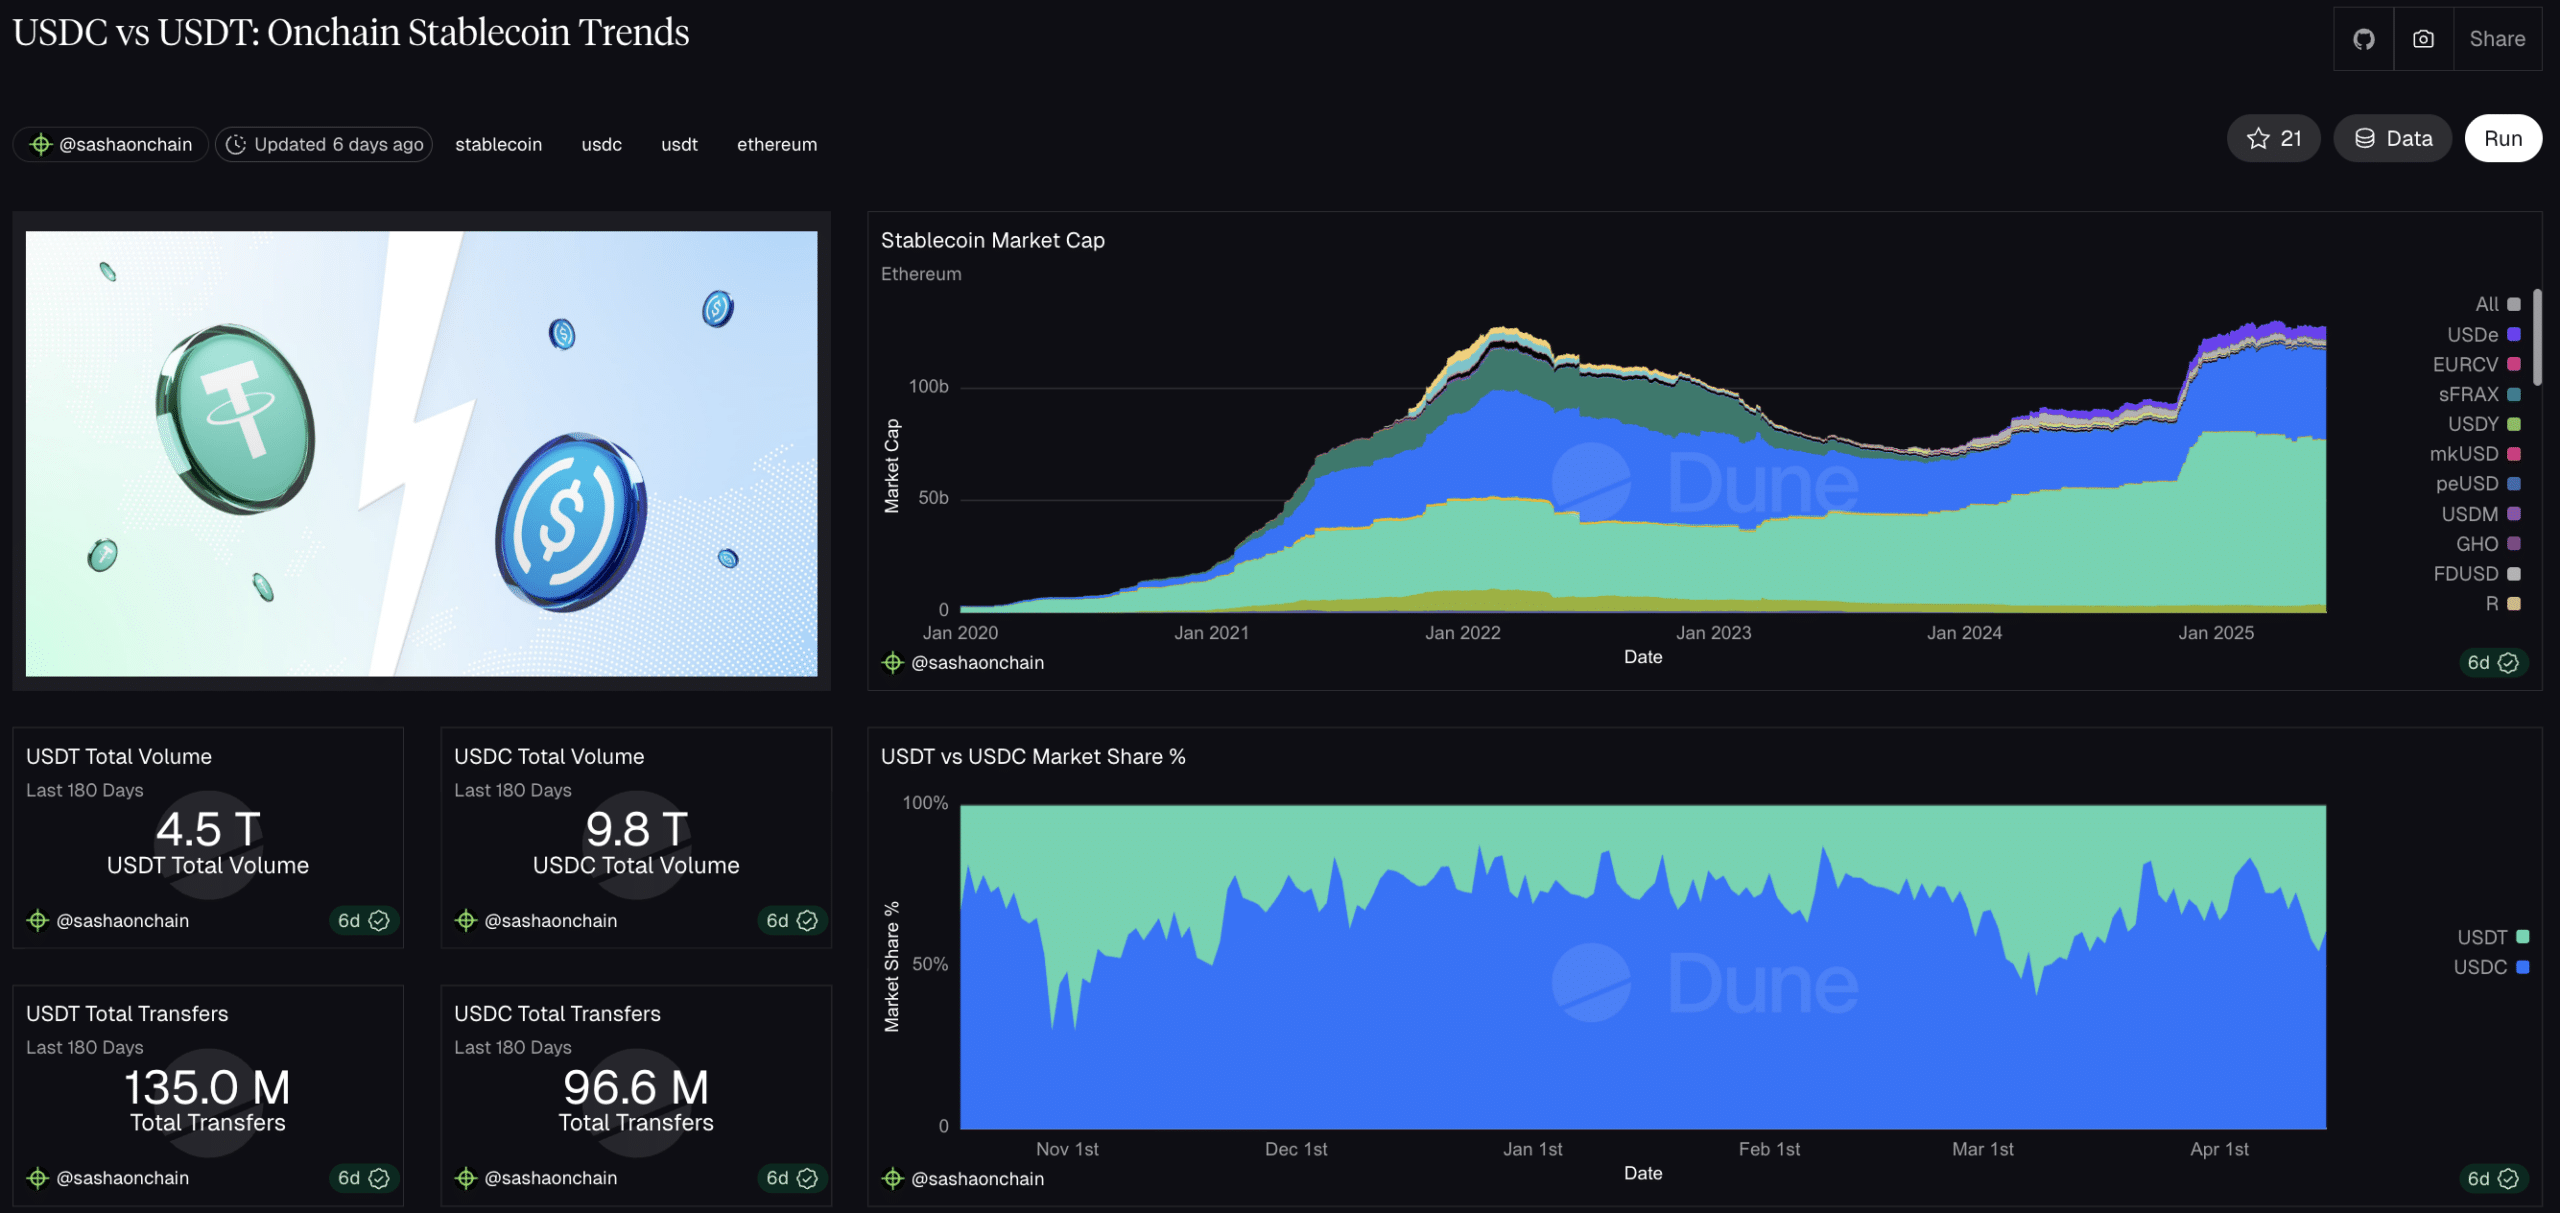Screen dimensions: 2560x1213
Task: Click the camera screenshot icon
Action: (2423, 38)
